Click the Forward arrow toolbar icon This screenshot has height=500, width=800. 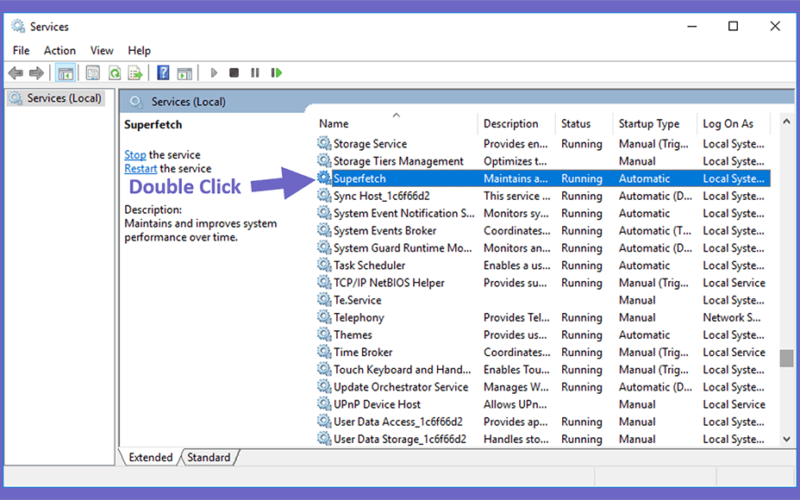36,73
